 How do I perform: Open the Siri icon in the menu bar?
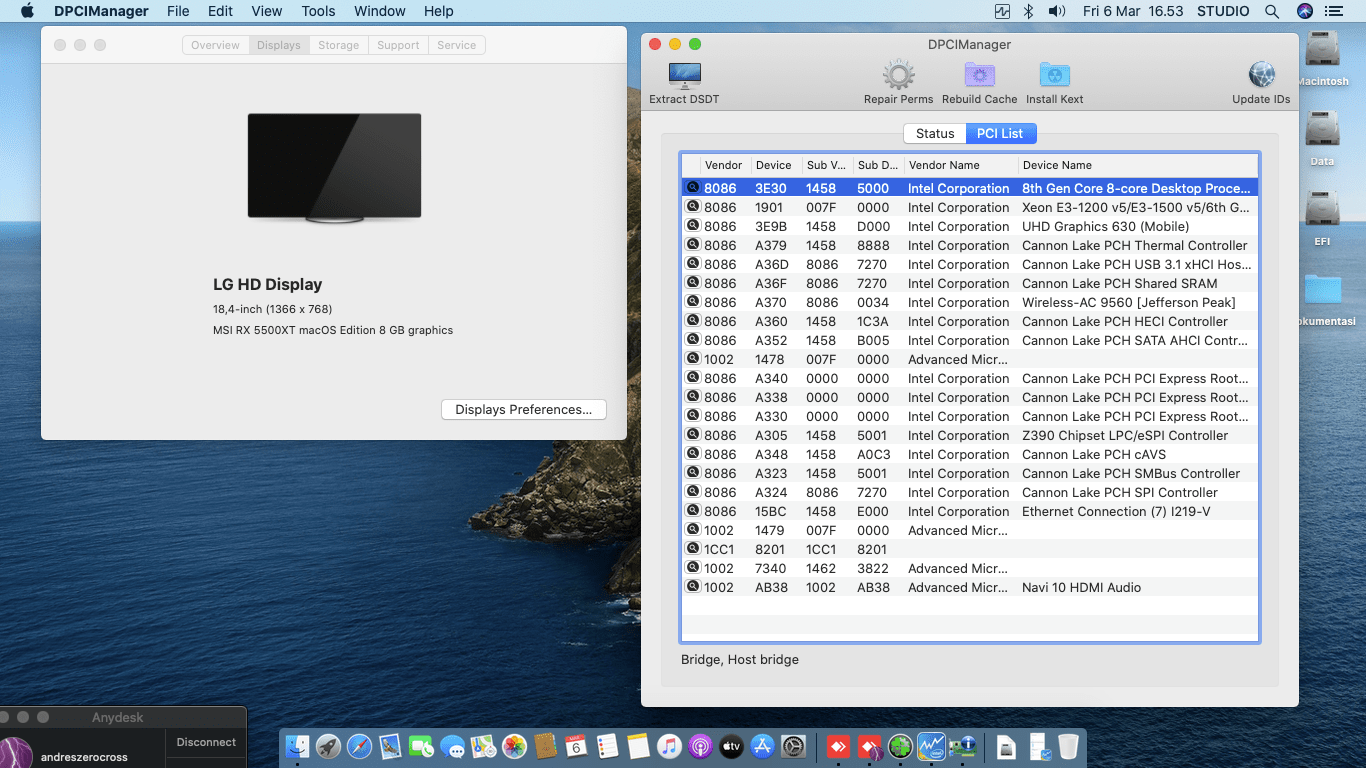click(x=1304, y=11)
